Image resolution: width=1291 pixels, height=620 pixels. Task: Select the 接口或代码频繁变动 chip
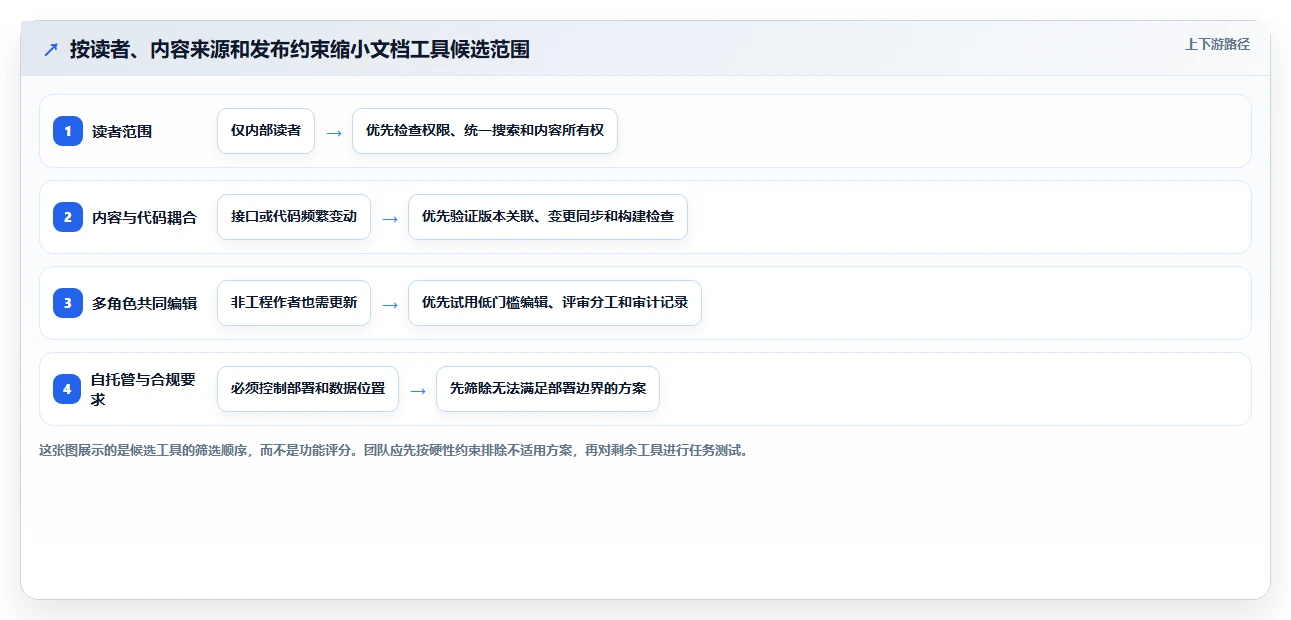(x=294, y=217)
